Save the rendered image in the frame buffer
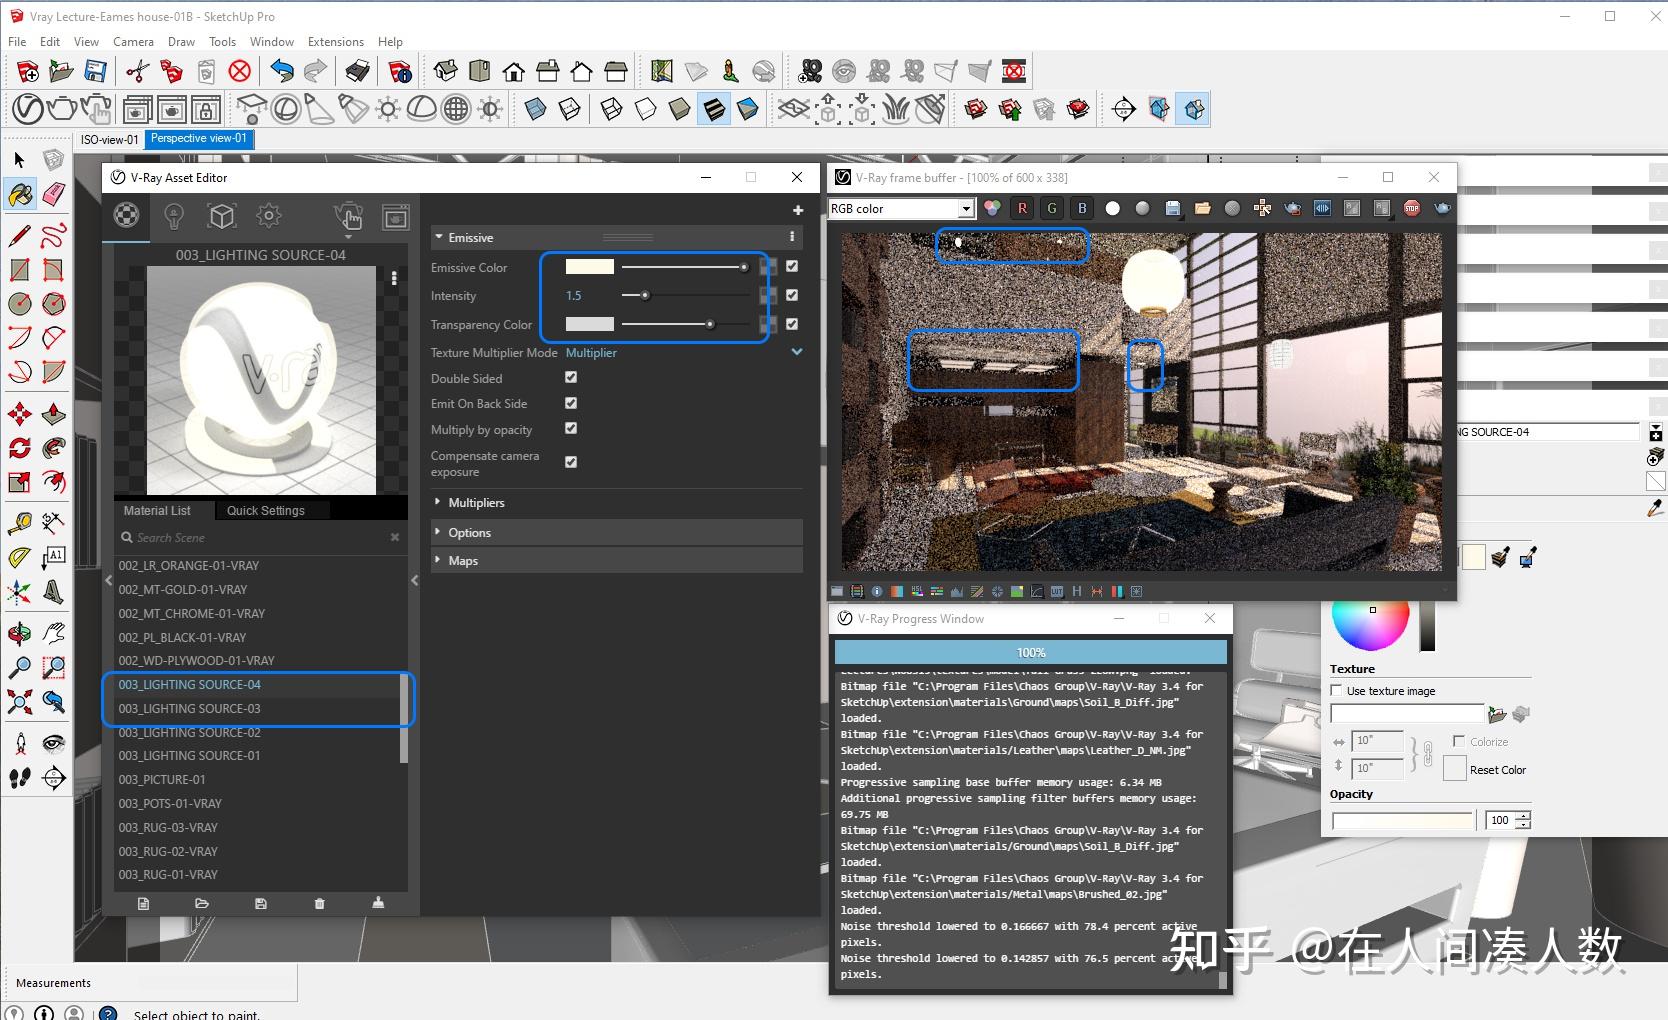This screenshot has width=1668, height=1020. [1172, 208]
